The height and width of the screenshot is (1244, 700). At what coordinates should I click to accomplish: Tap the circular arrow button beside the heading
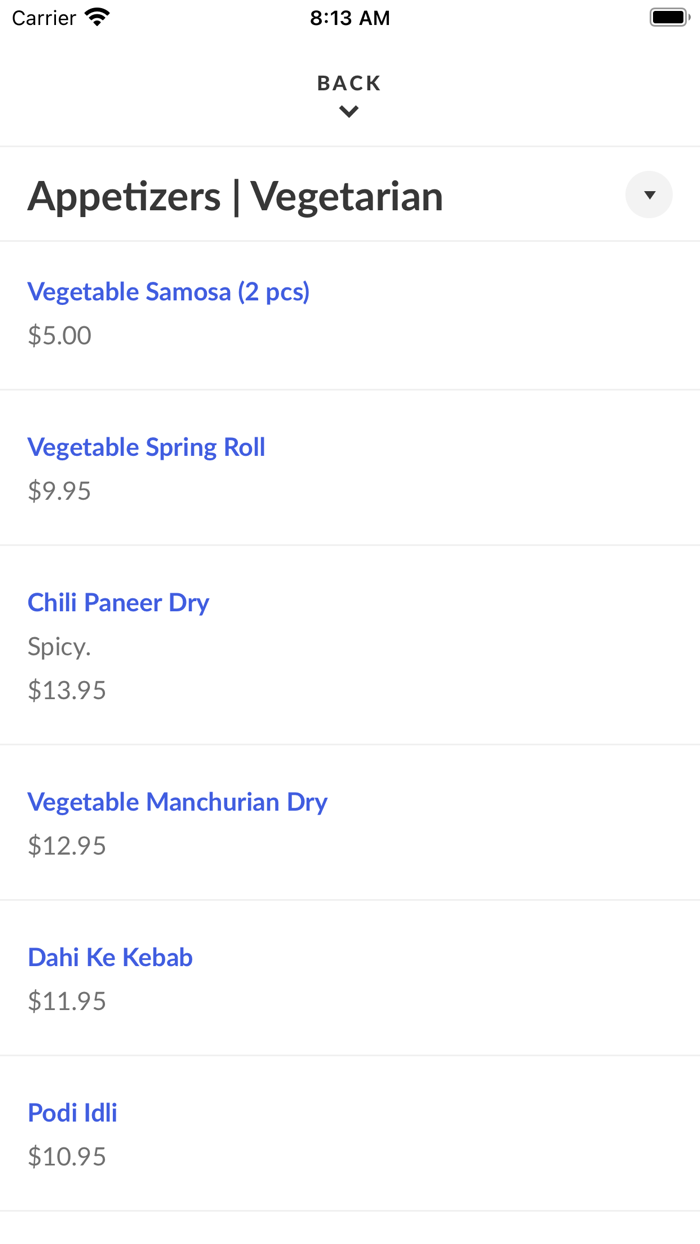pyautogui.click(x=649, y=195)
